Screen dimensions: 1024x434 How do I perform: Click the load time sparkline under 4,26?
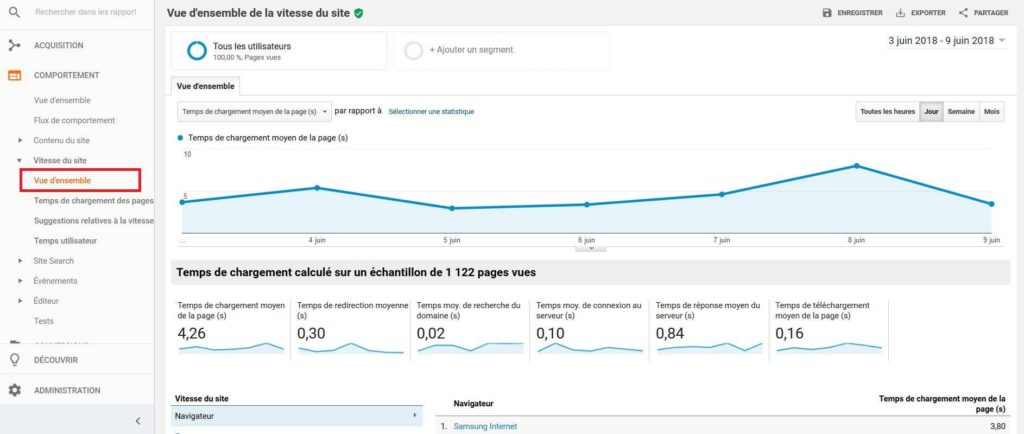coord(231,348)
